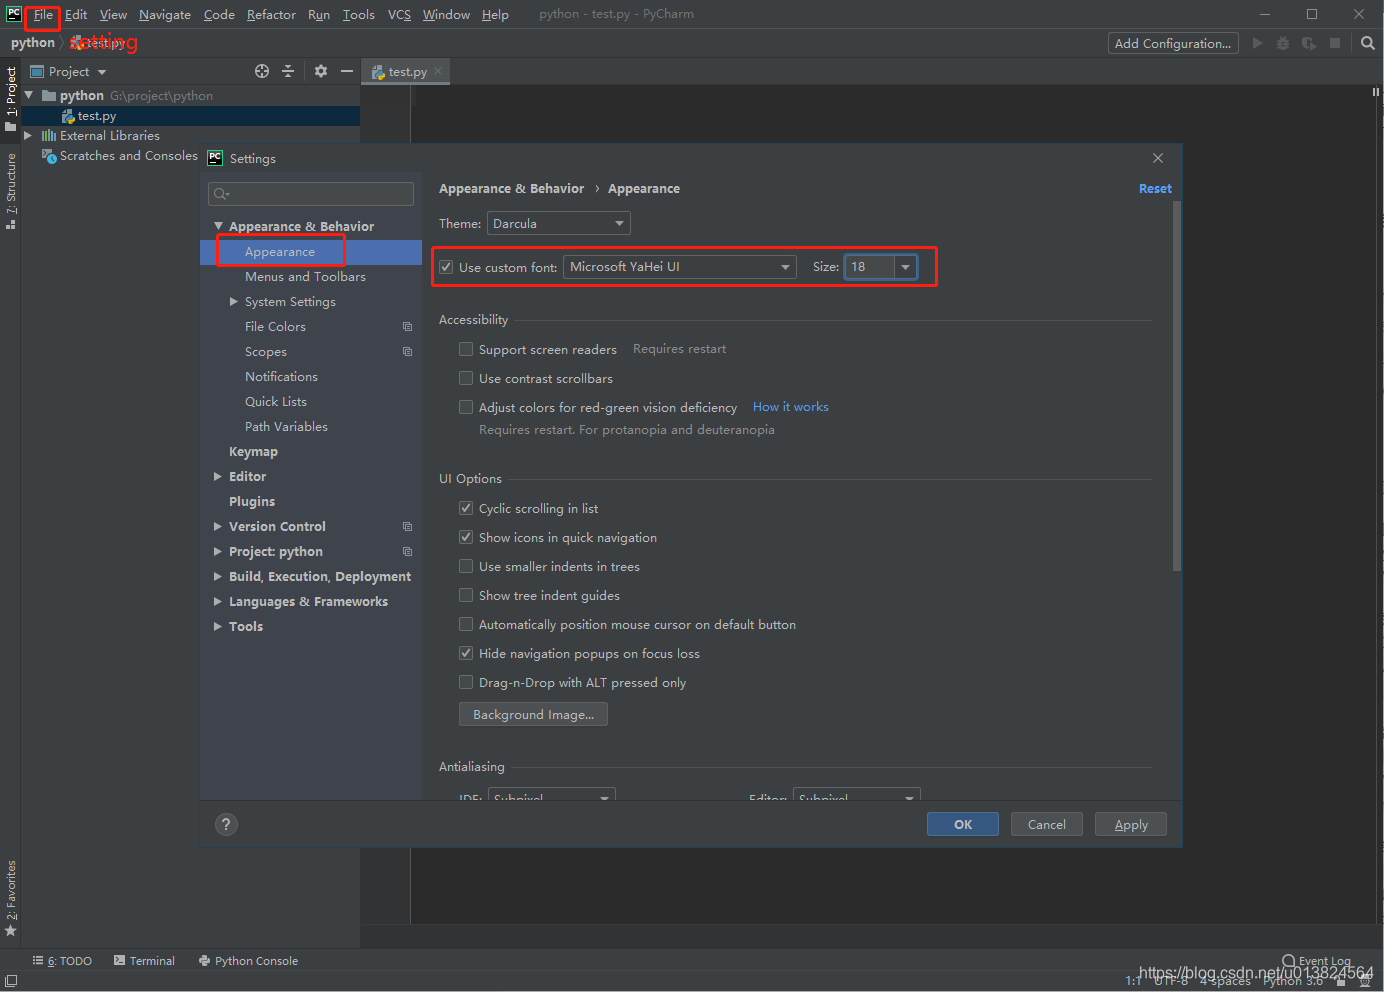
Task: Click the Debug bug icon in toolbar
Action: 1283,43
